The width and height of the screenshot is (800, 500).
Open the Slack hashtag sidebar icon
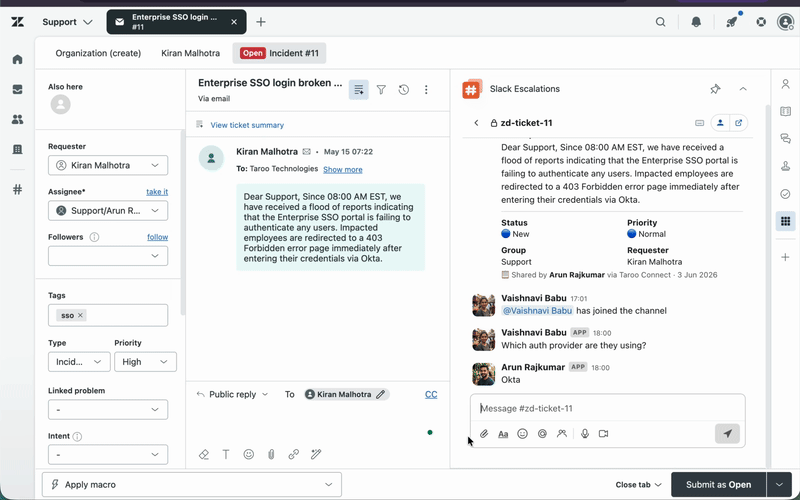tap(17, 189)
